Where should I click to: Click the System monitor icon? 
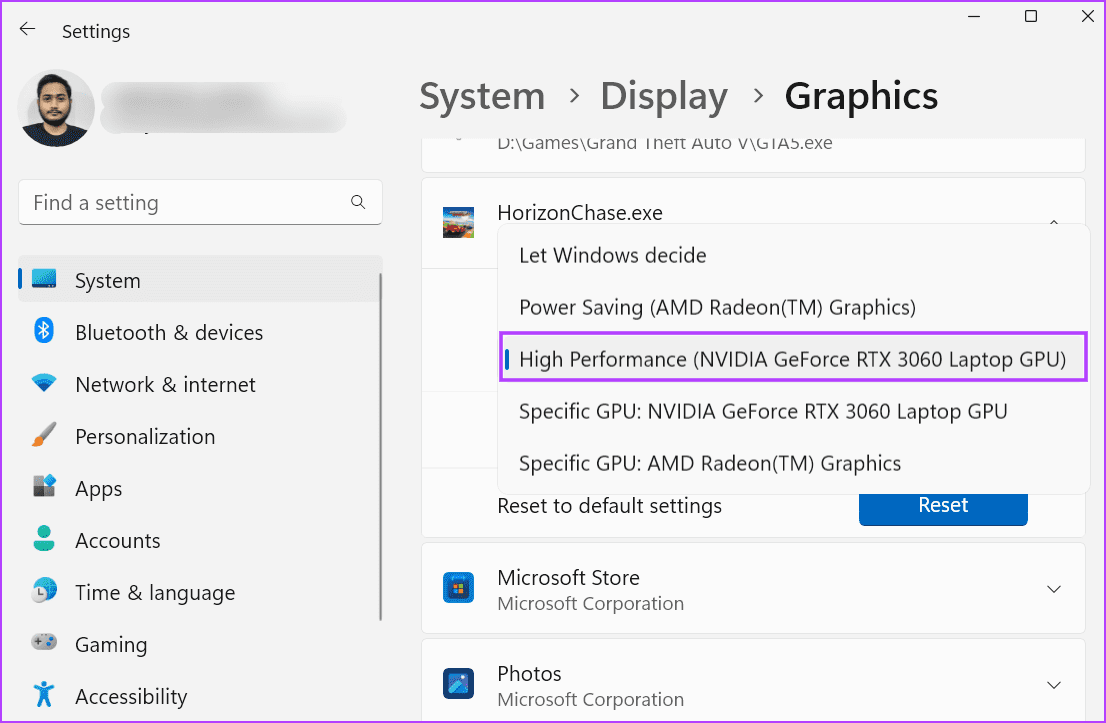[x=44, y=279]
